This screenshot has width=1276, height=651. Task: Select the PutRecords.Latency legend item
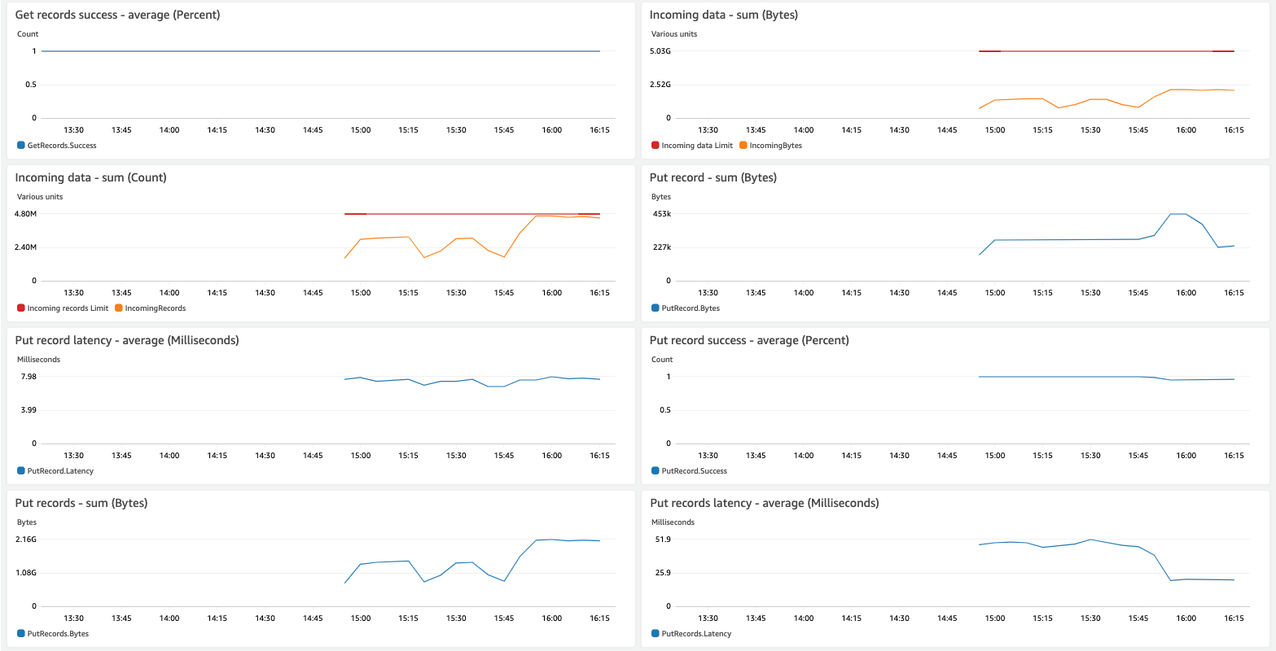pyautogui.click(x=691, y=634)
